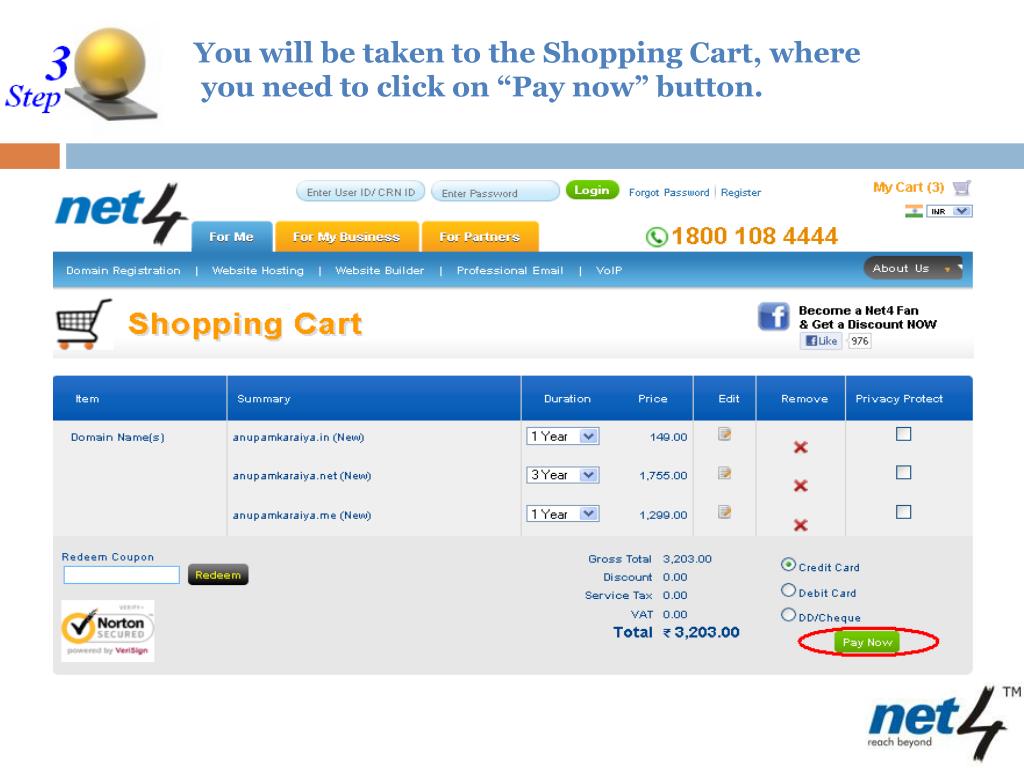Remove anupamkaraiya.in with the red X
The height and width of the screenshot is (768, 1024).
[801, 447]
